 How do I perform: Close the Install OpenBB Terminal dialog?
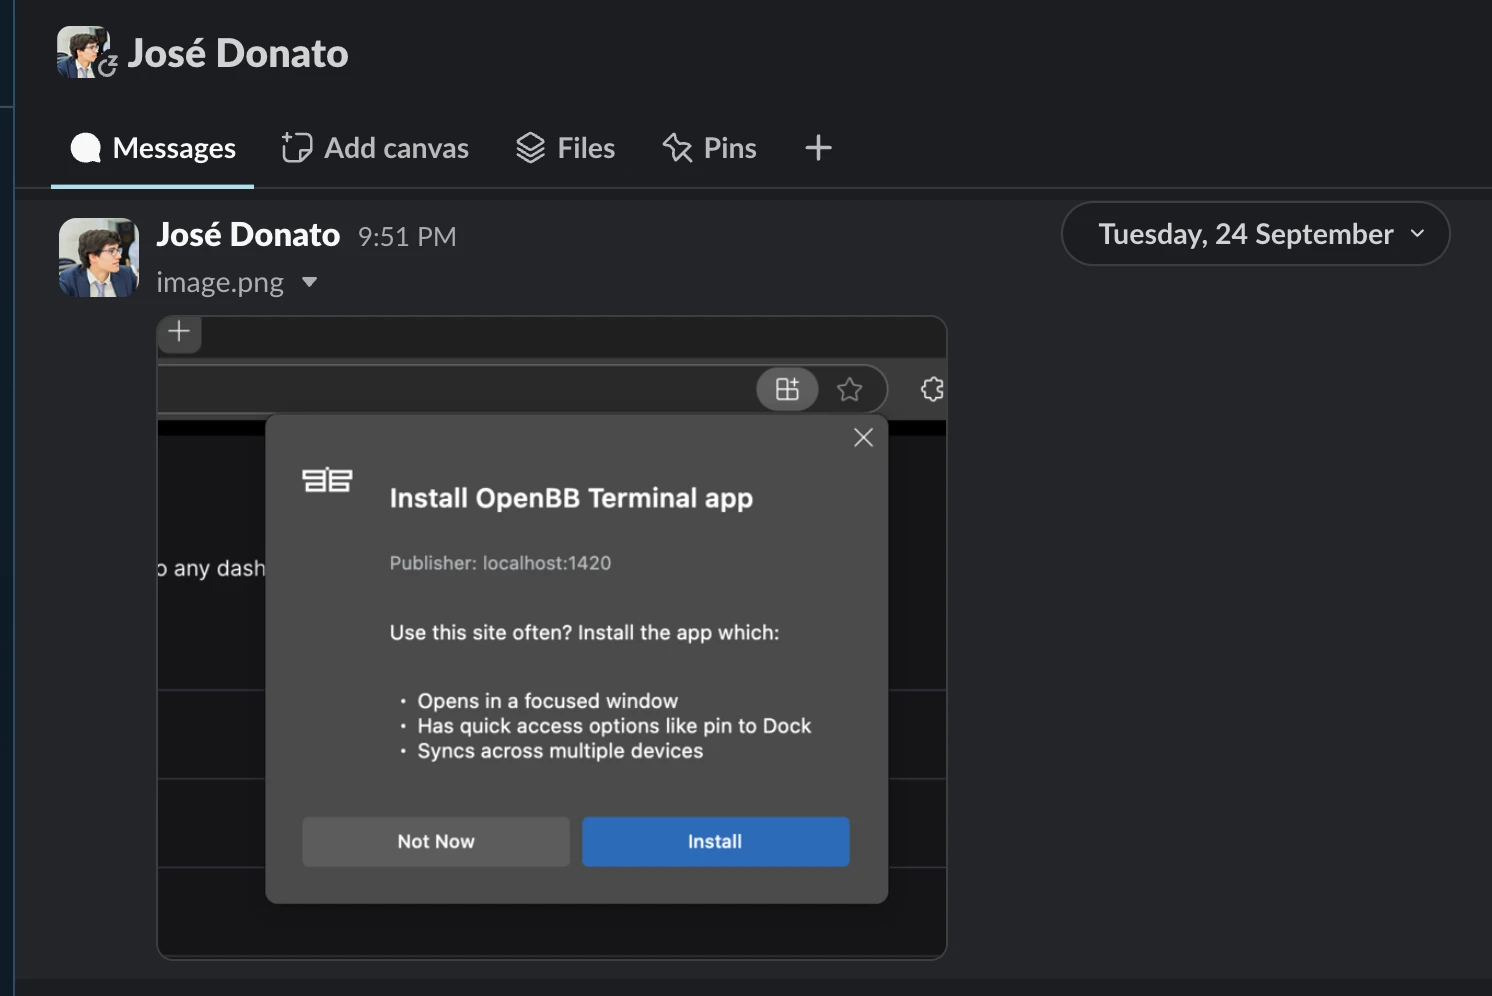click(x=863, y=437)
